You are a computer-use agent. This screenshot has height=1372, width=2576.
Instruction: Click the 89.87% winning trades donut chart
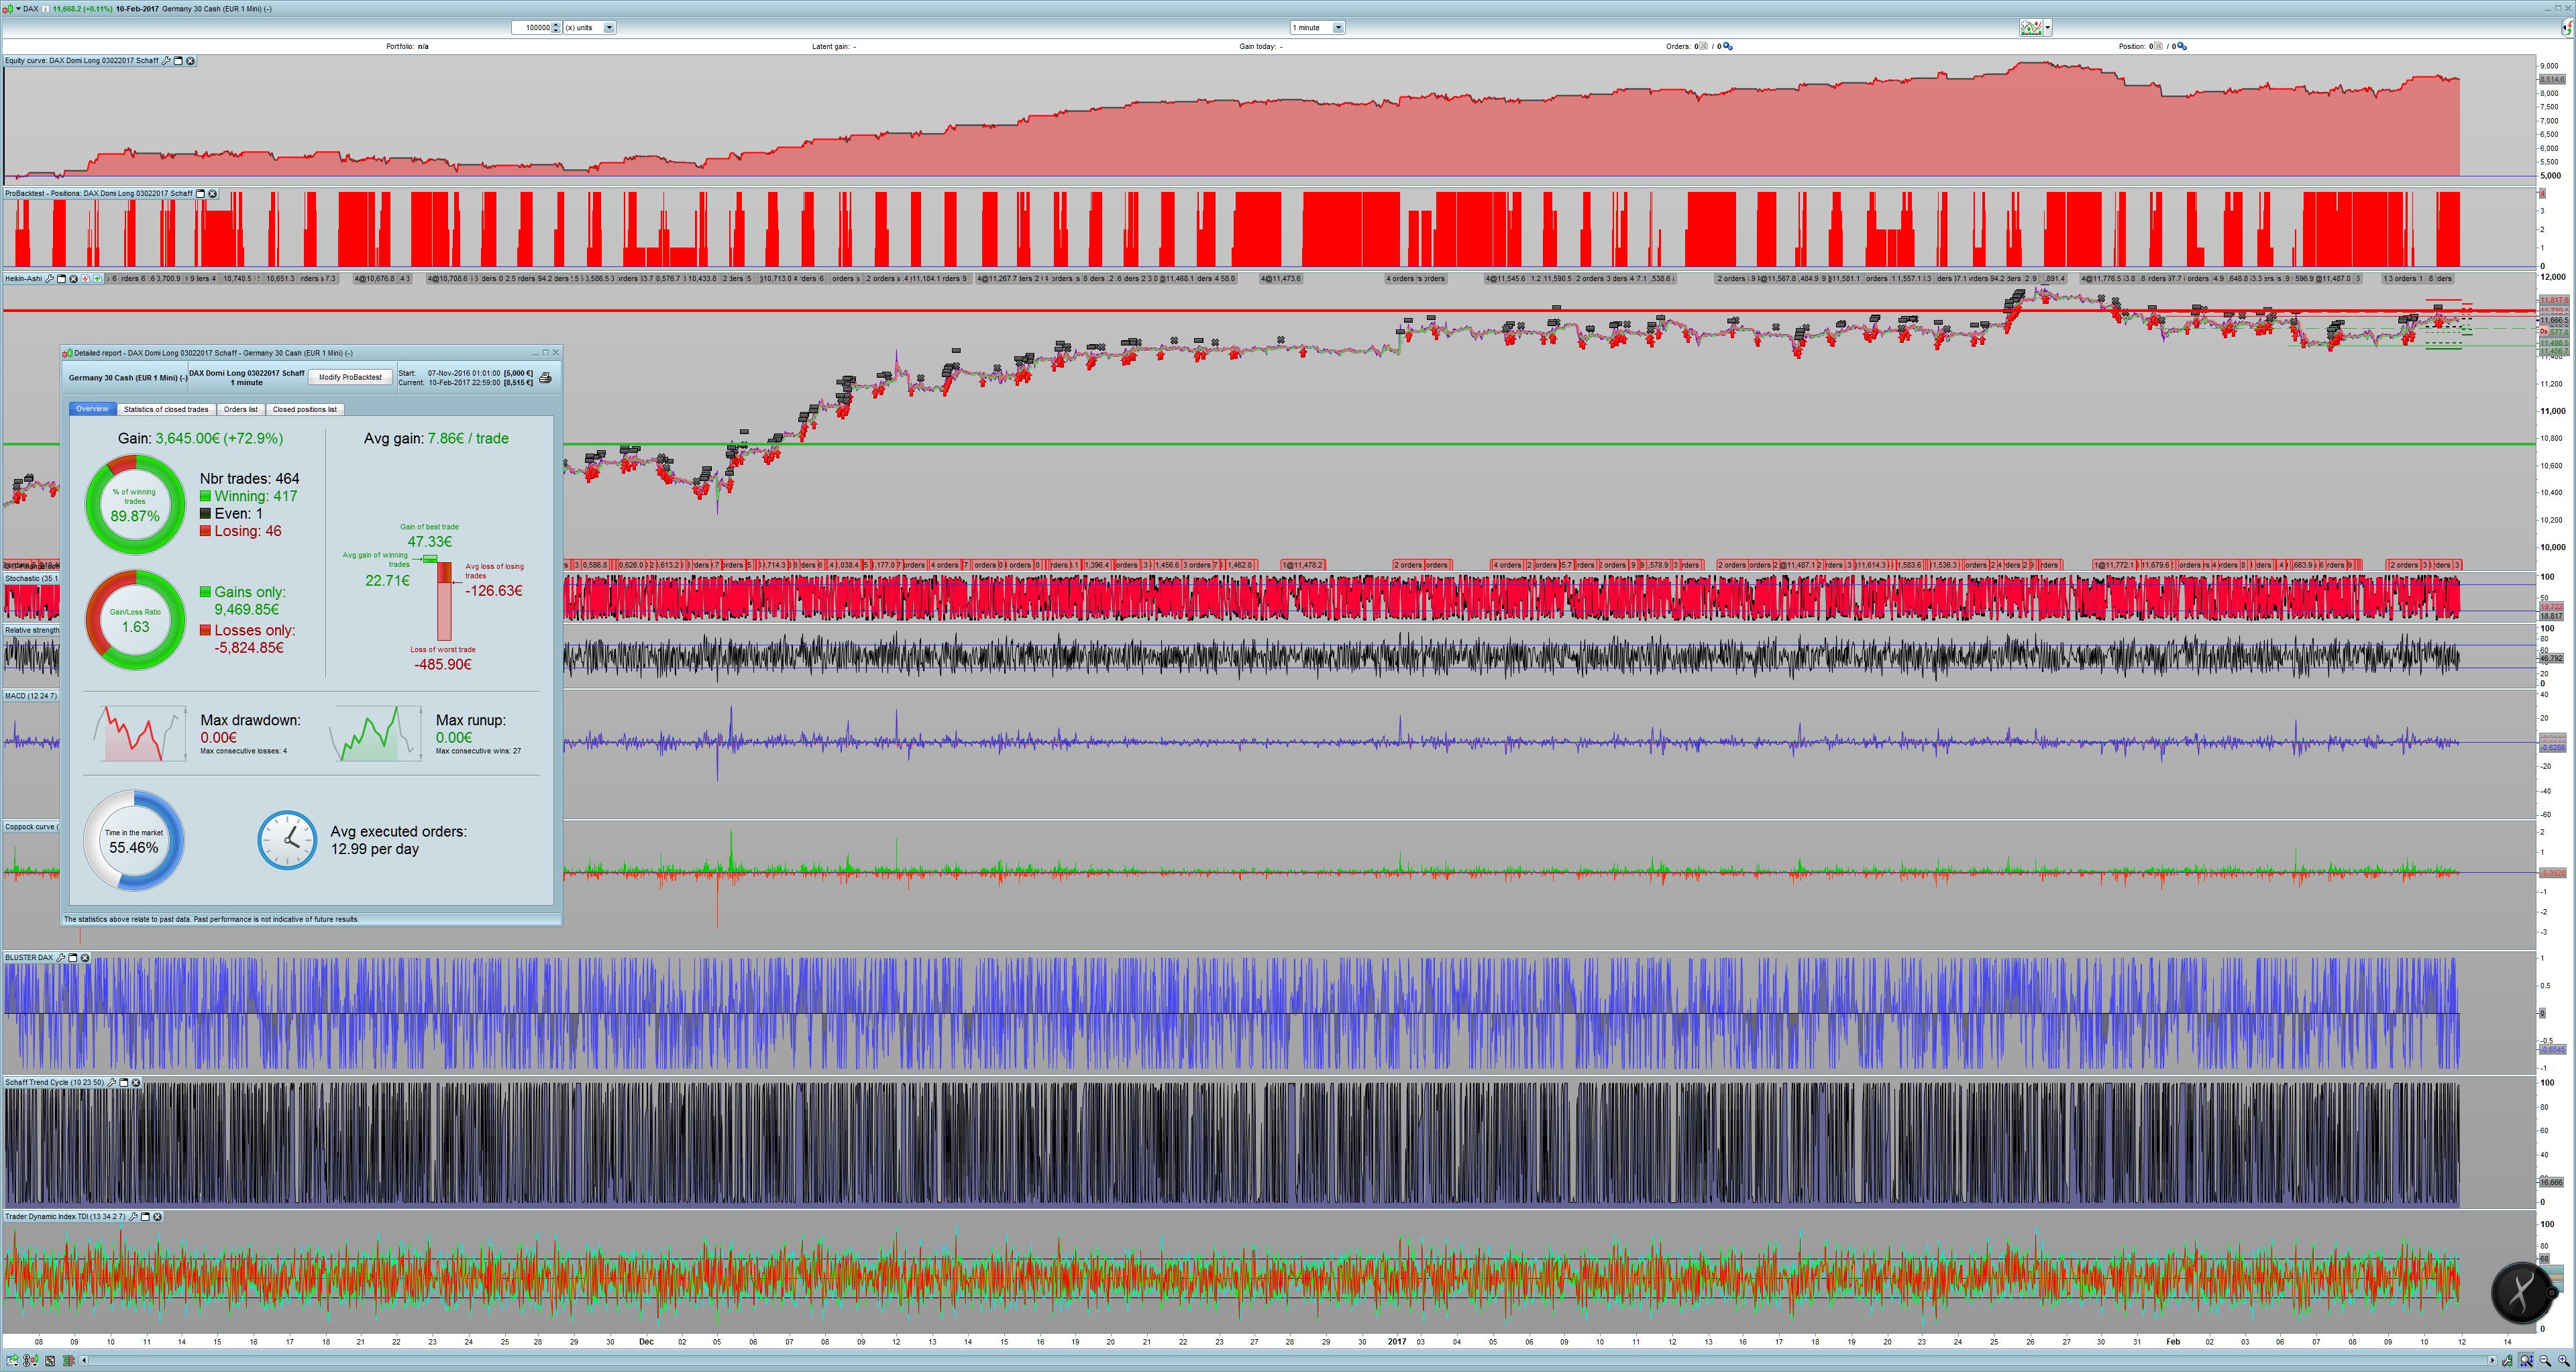pos(135,504)
